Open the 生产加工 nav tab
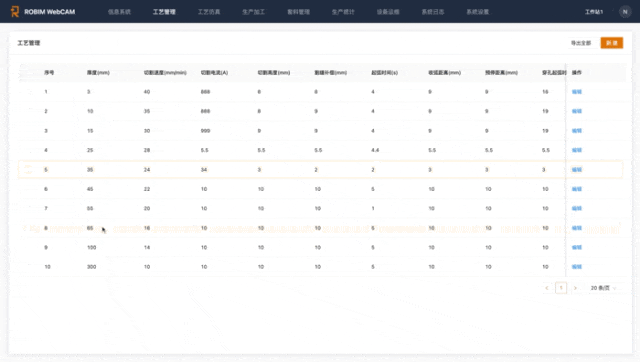This screenshot has height=362, width=640. click(253, 12)
